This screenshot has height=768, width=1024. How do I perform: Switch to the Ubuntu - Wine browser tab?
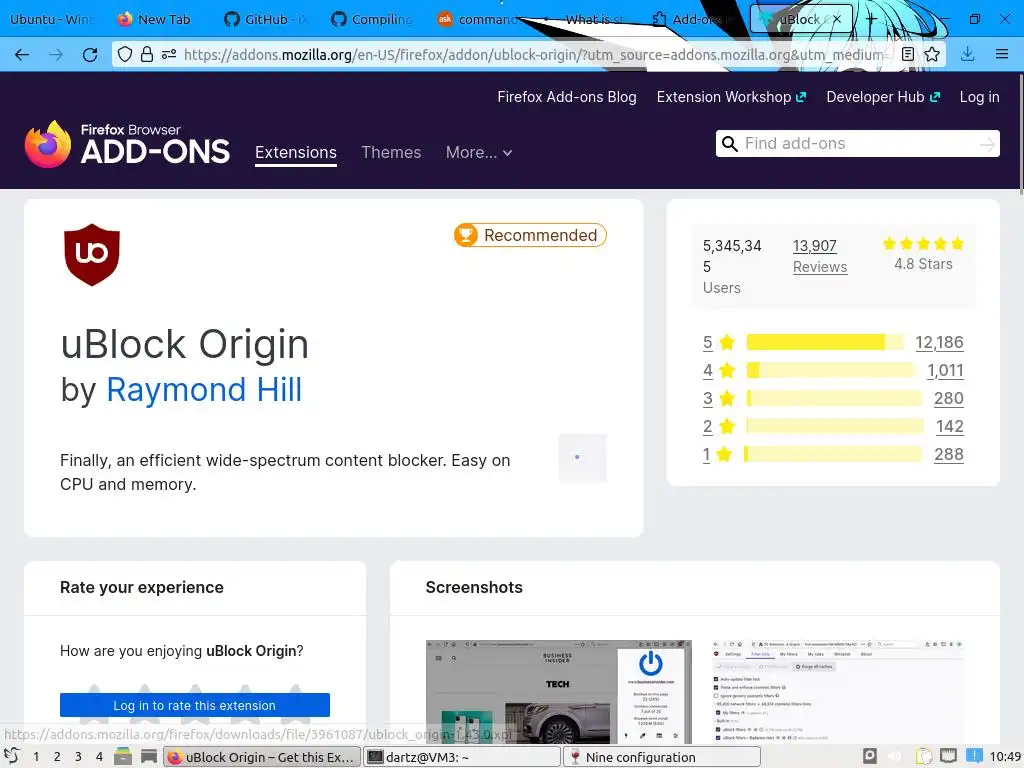[52, 19]
